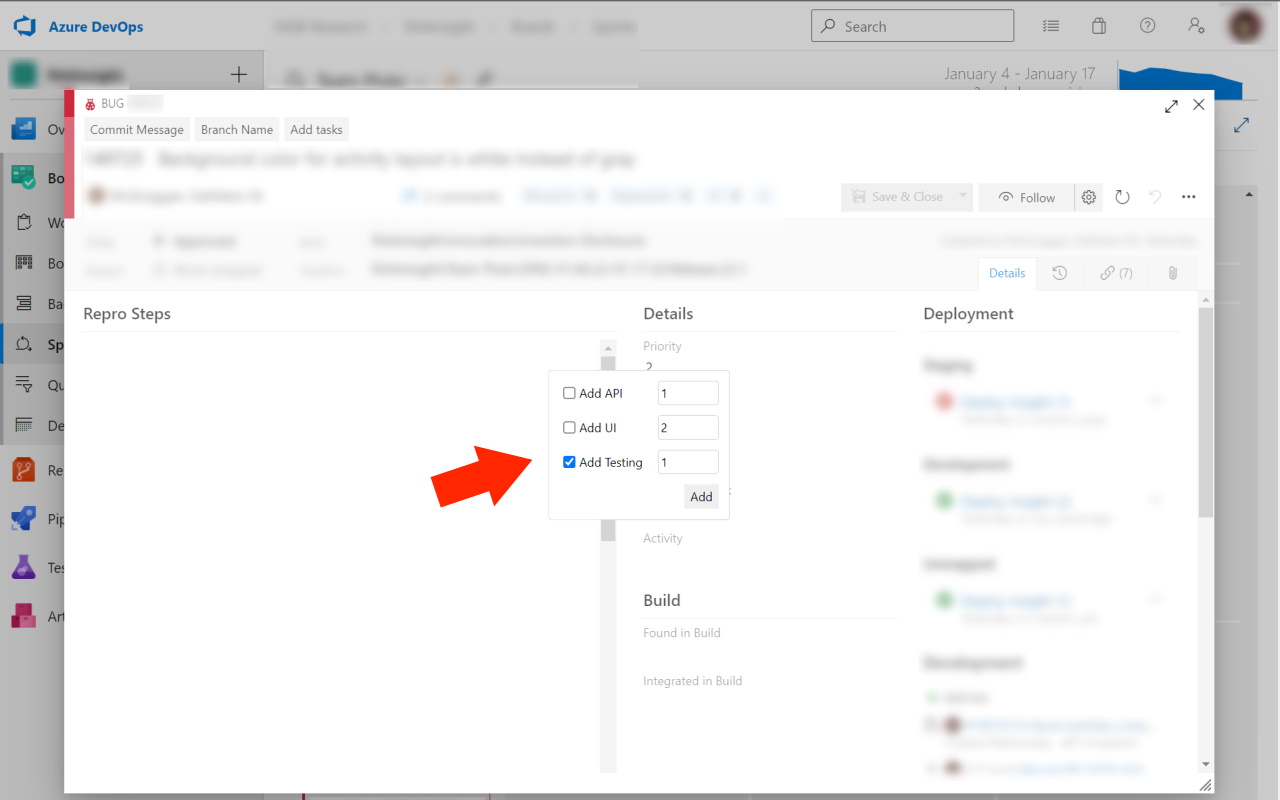Check the Add API checkbox
Image resolution: width=1280 pixels, height=800 pixels.
click(569, 393)
